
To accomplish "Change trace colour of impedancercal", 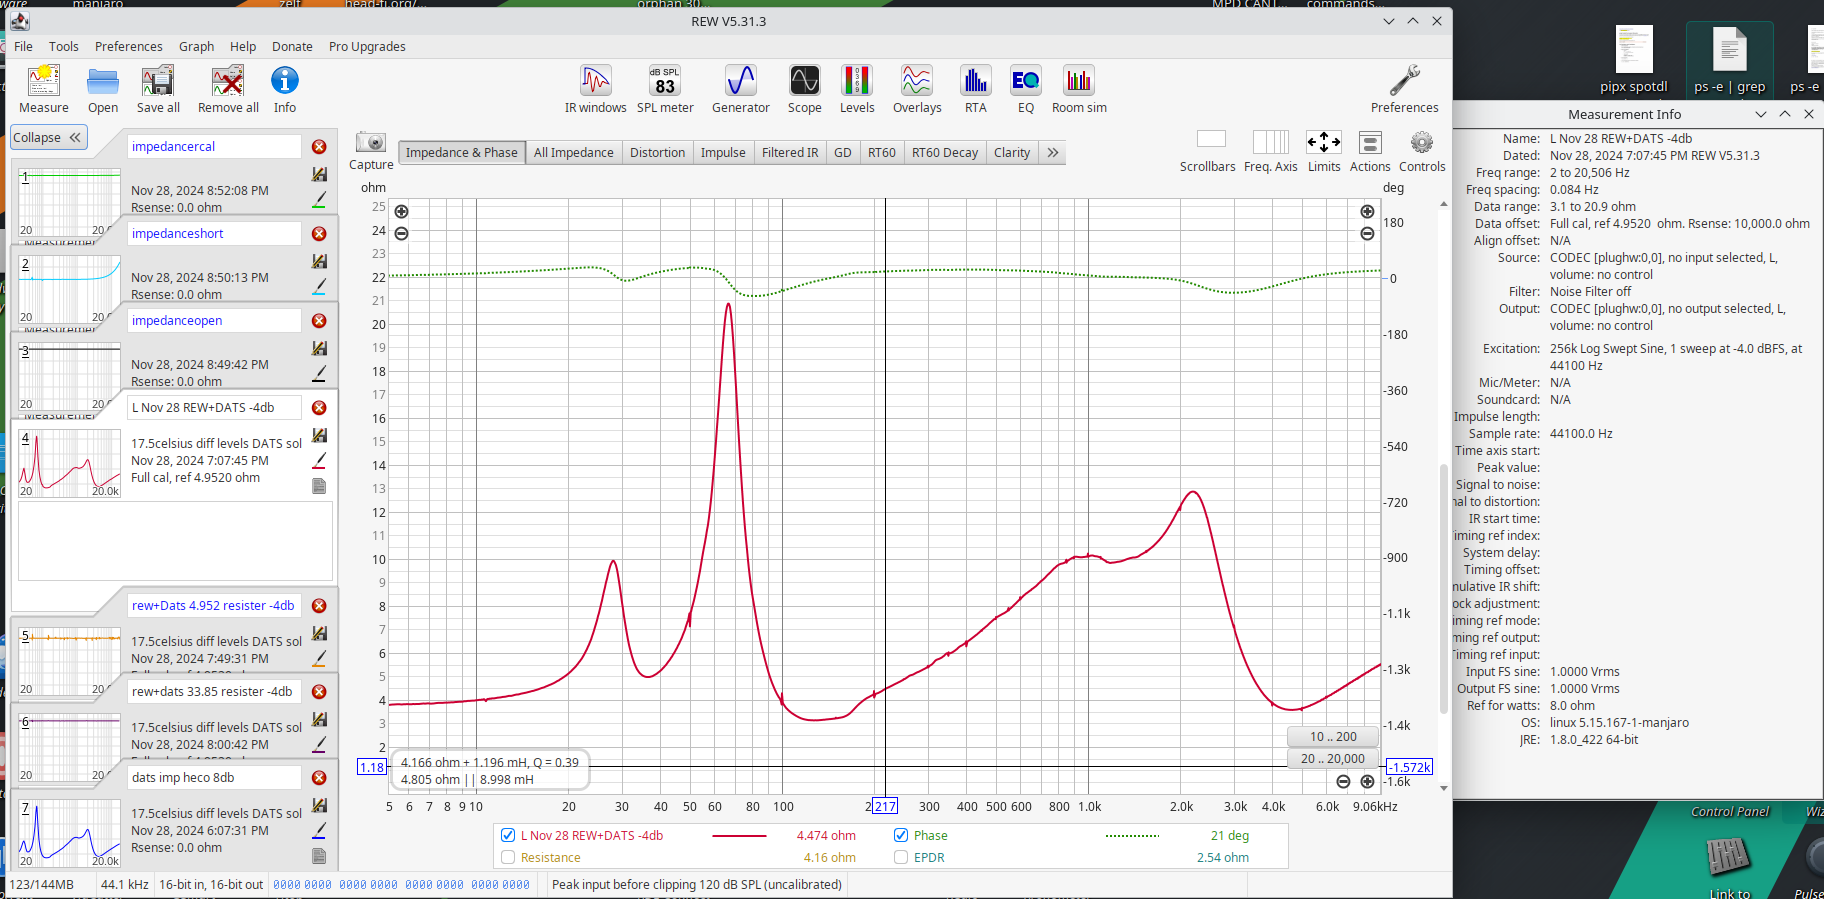I will click(319, 200).
